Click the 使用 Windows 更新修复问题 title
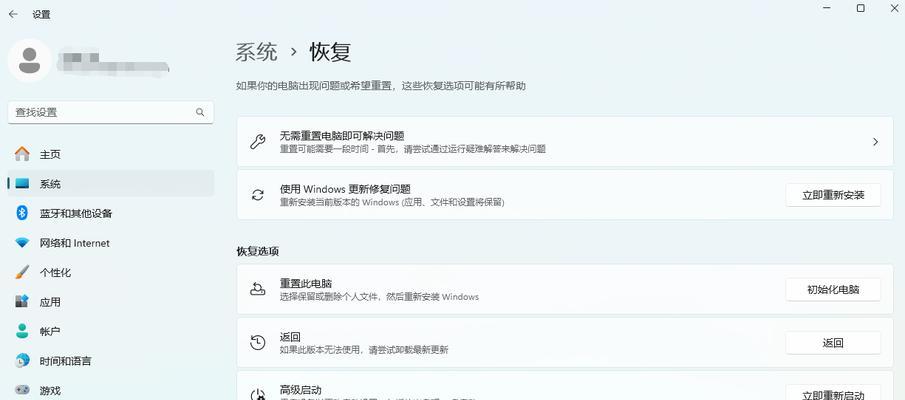This screenshot has height=400, width=905. point(345,189)
